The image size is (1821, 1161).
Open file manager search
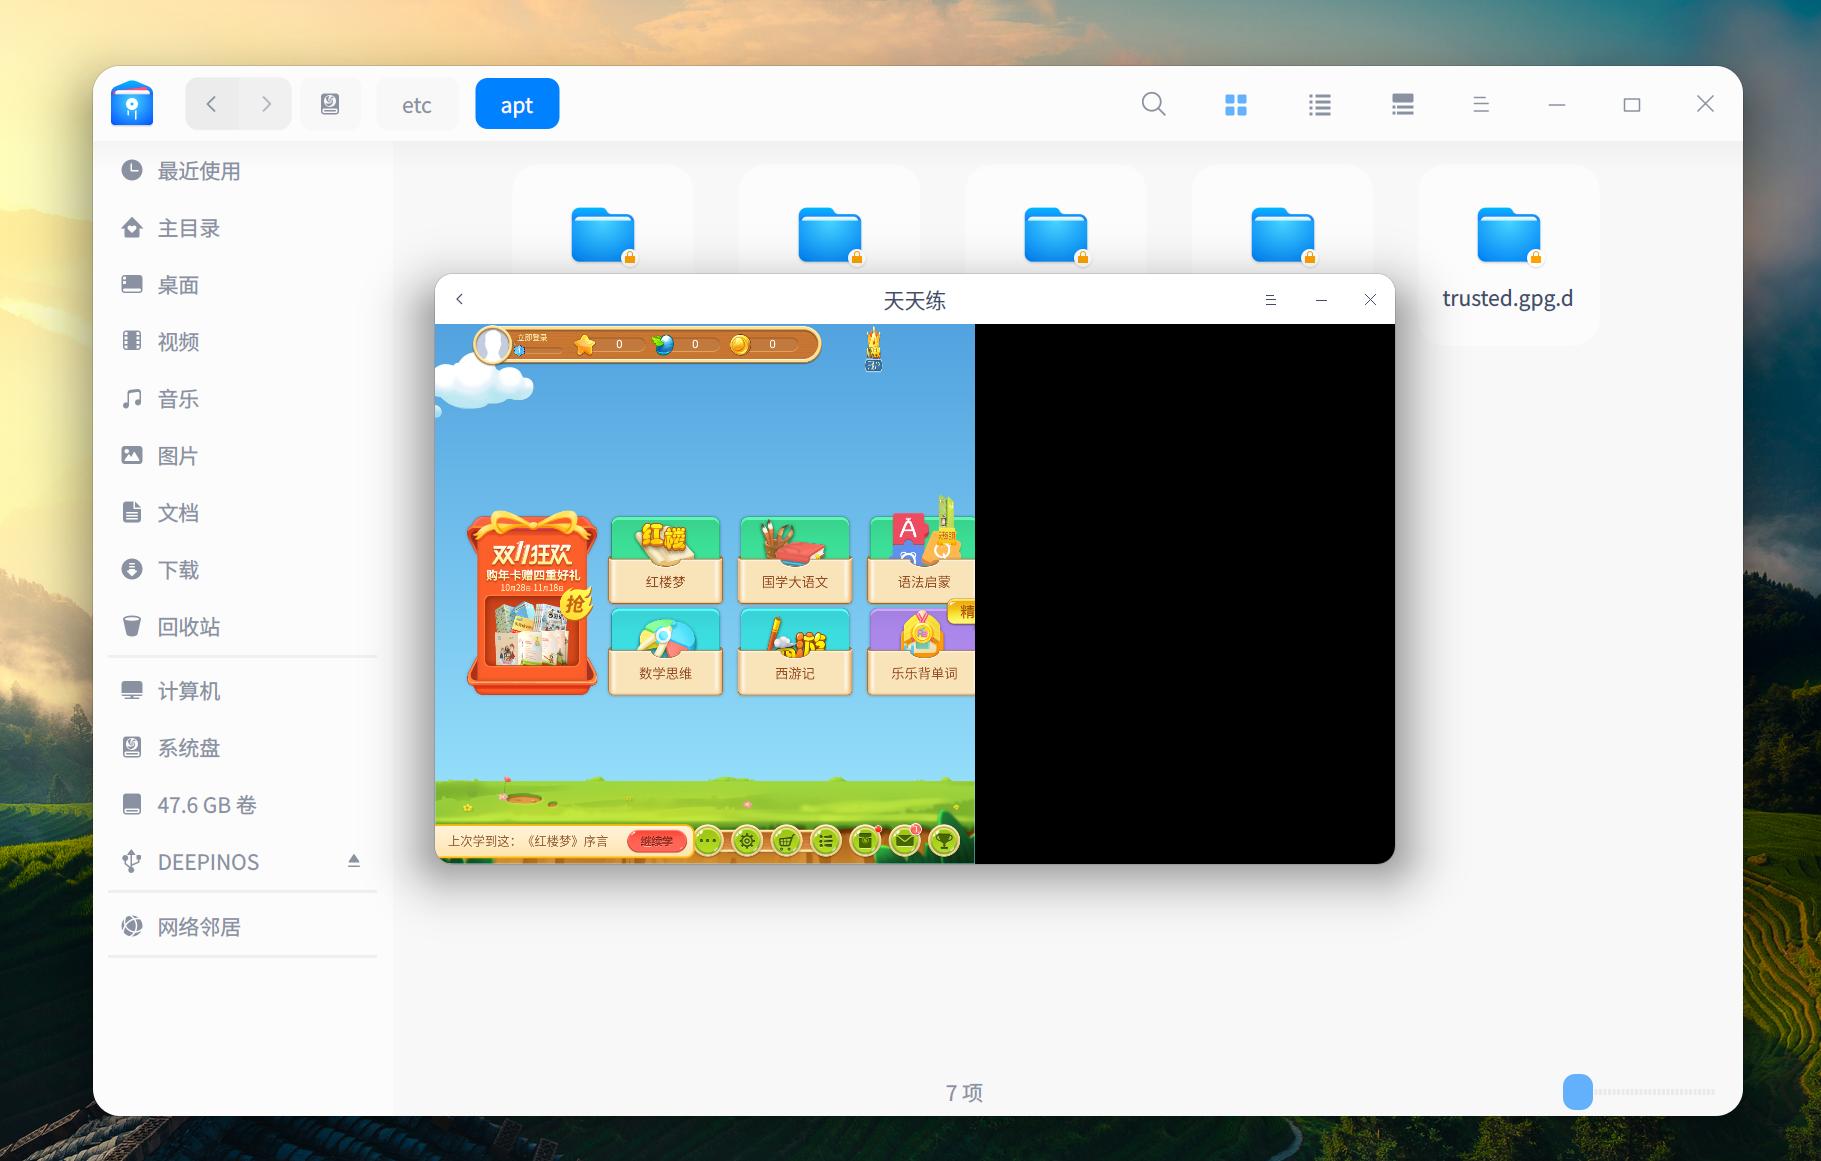coord(1153,104)
